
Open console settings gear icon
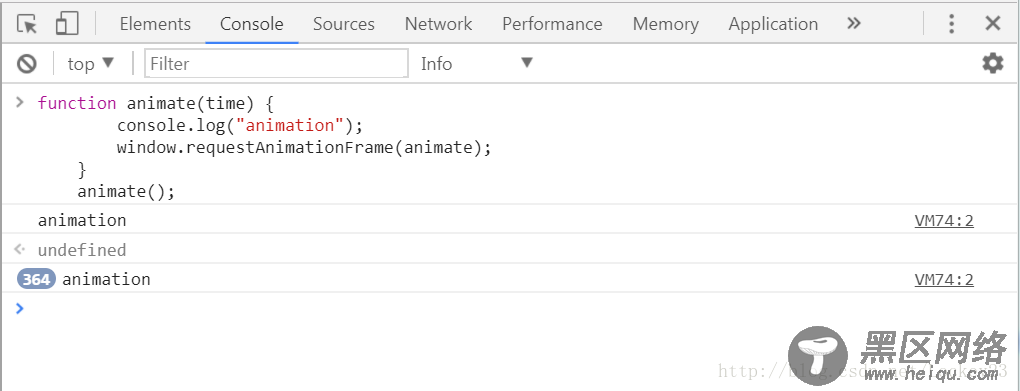[992, 63]
